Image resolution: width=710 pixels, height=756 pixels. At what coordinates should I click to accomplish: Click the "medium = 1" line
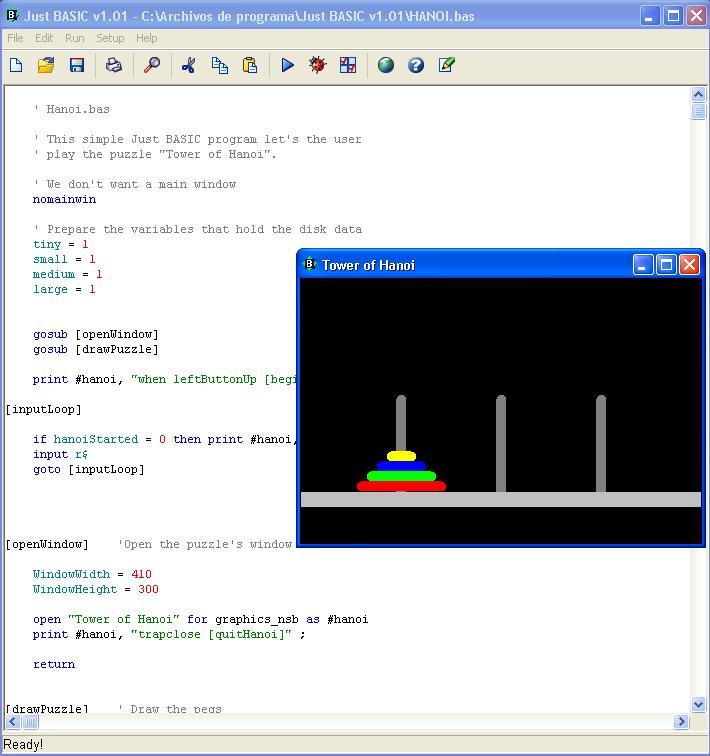coord(67,274)
